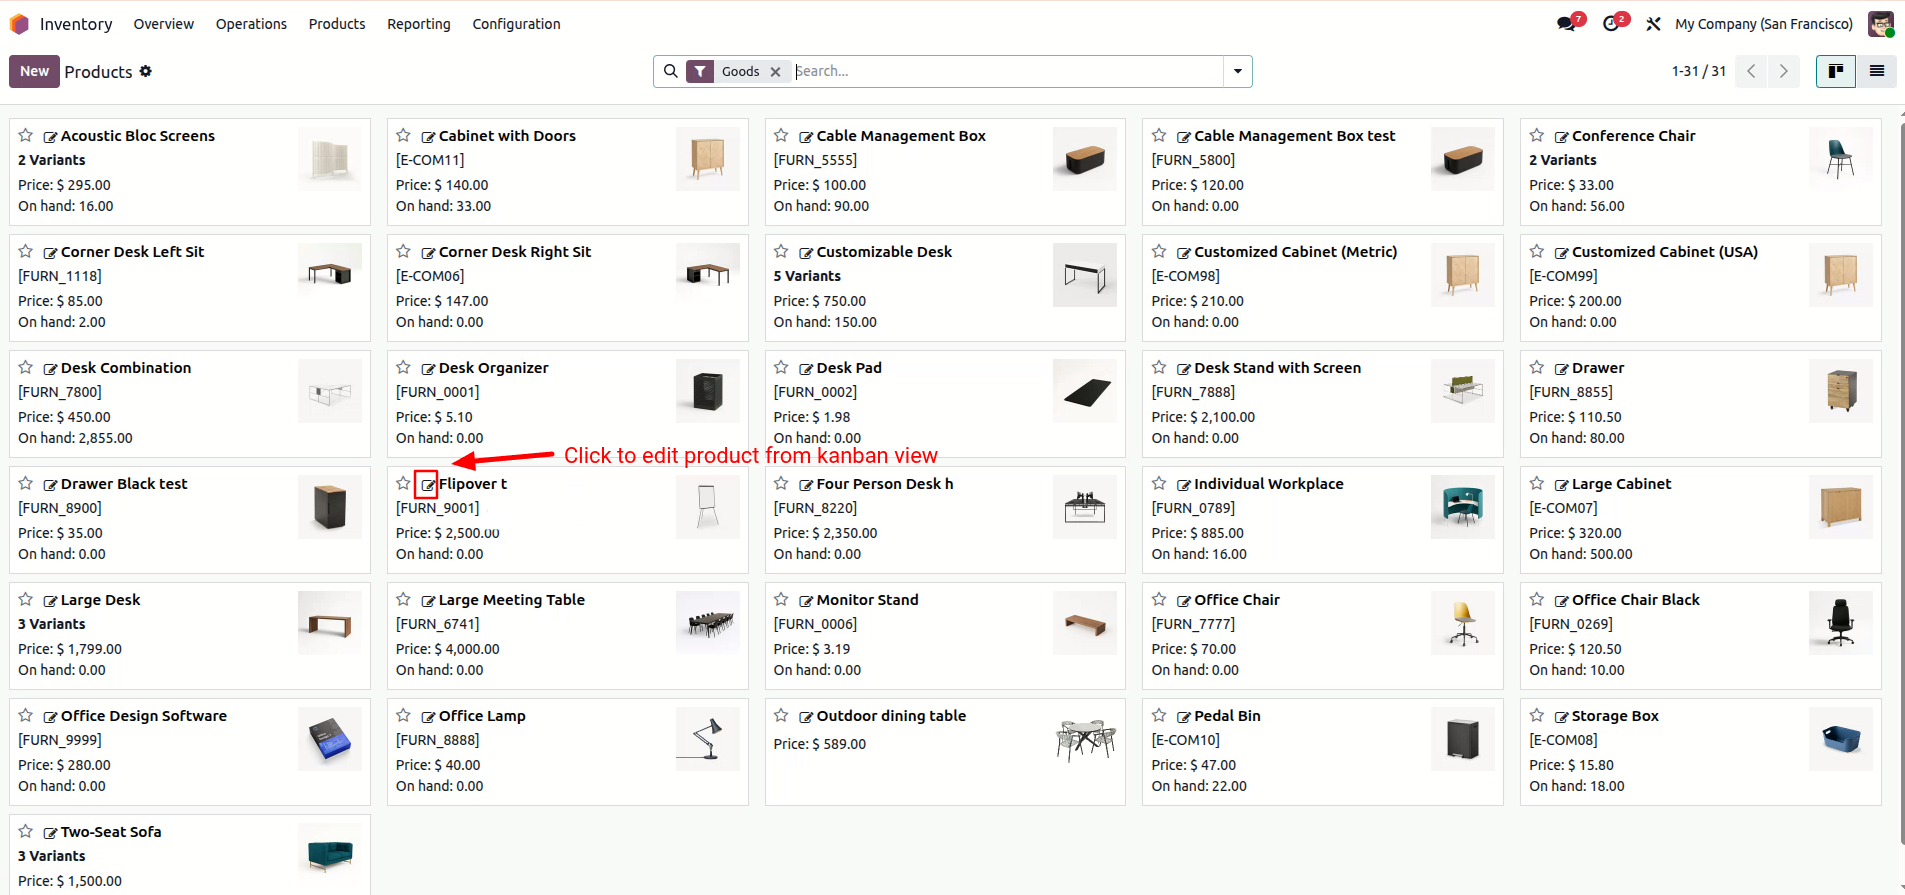The image size is (1905, 895).
Task: Click the edit icon on Pedal Bin
Action: 1184,717
